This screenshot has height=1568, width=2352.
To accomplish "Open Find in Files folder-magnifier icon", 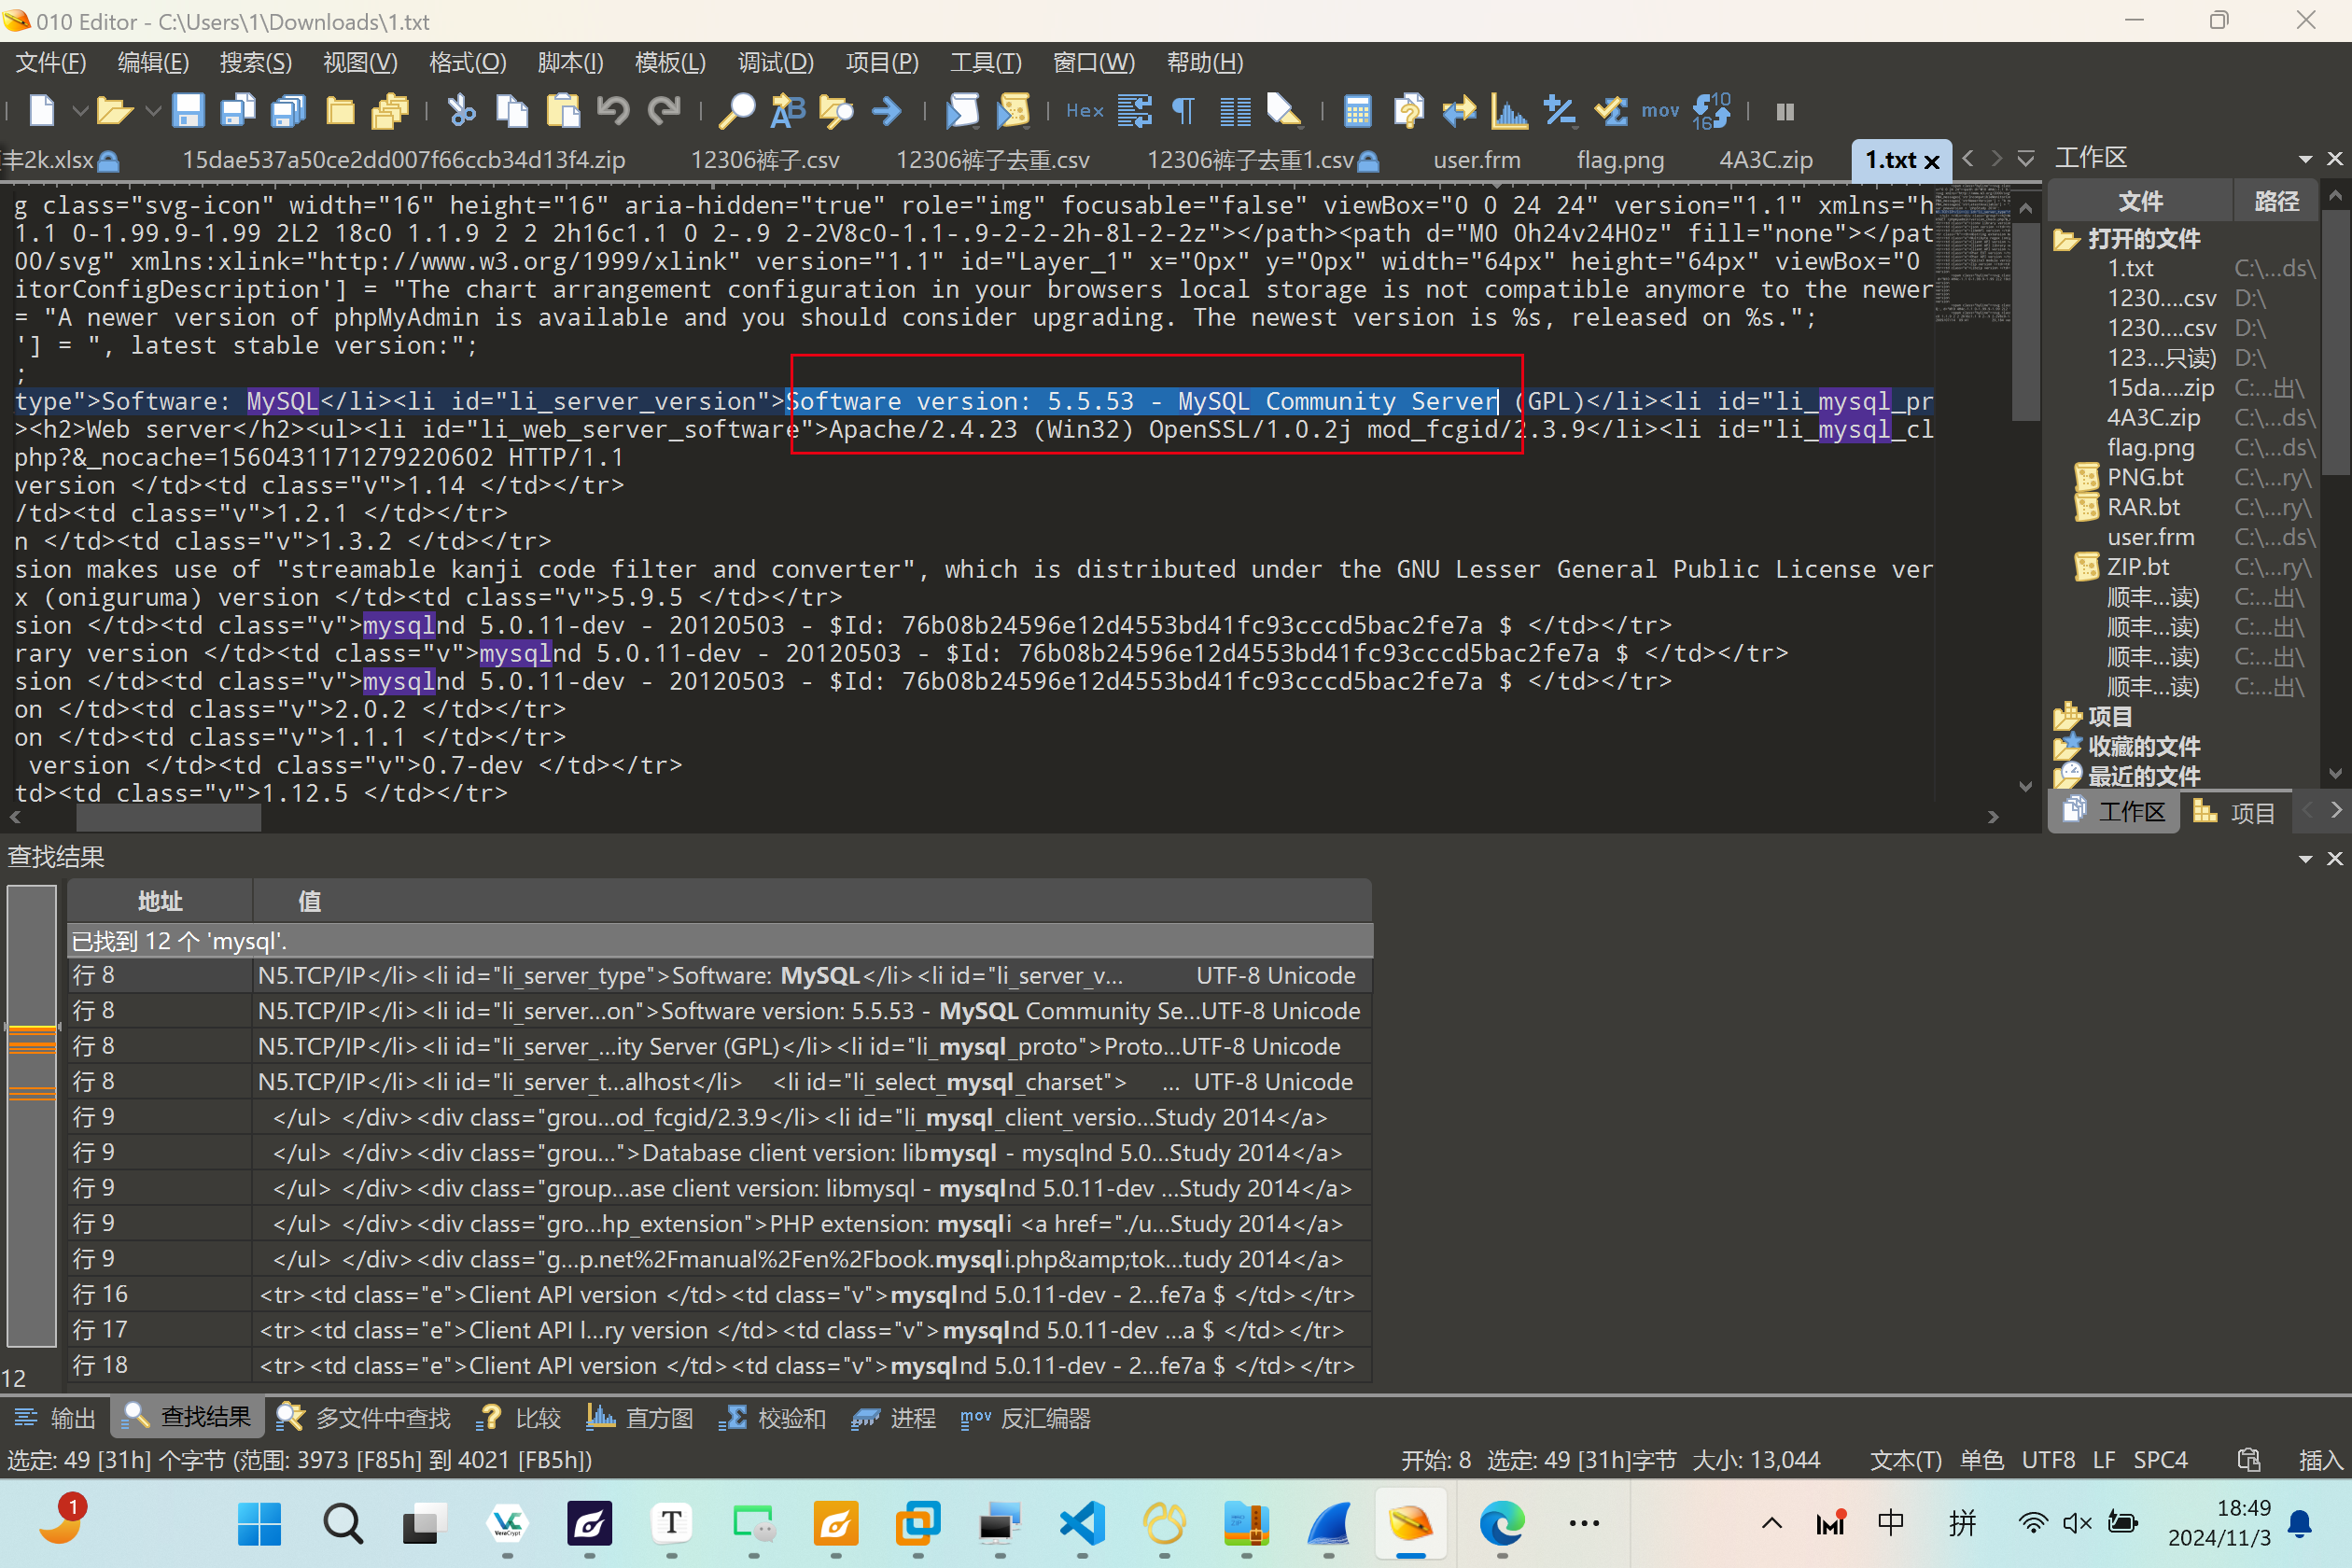I will pos(836,111).
